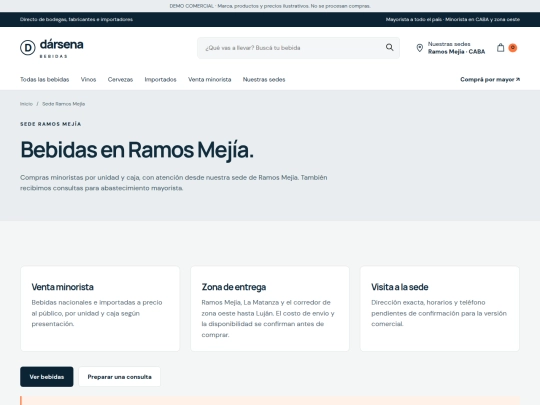
Task: Open the Venta minorista menu item
Action: pyautogui.click(x=209, y=80)
